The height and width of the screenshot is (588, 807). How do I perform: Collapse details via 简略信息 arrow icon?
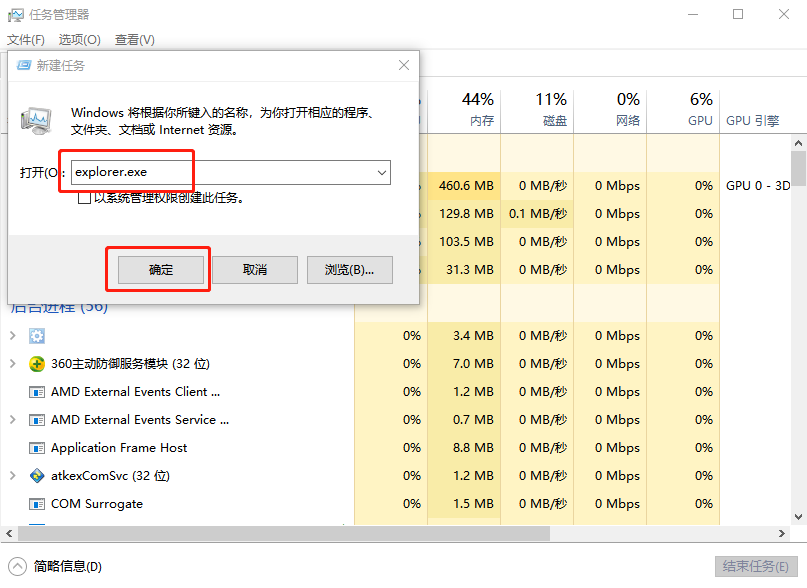pyautogui.click(x=17, y=566)
